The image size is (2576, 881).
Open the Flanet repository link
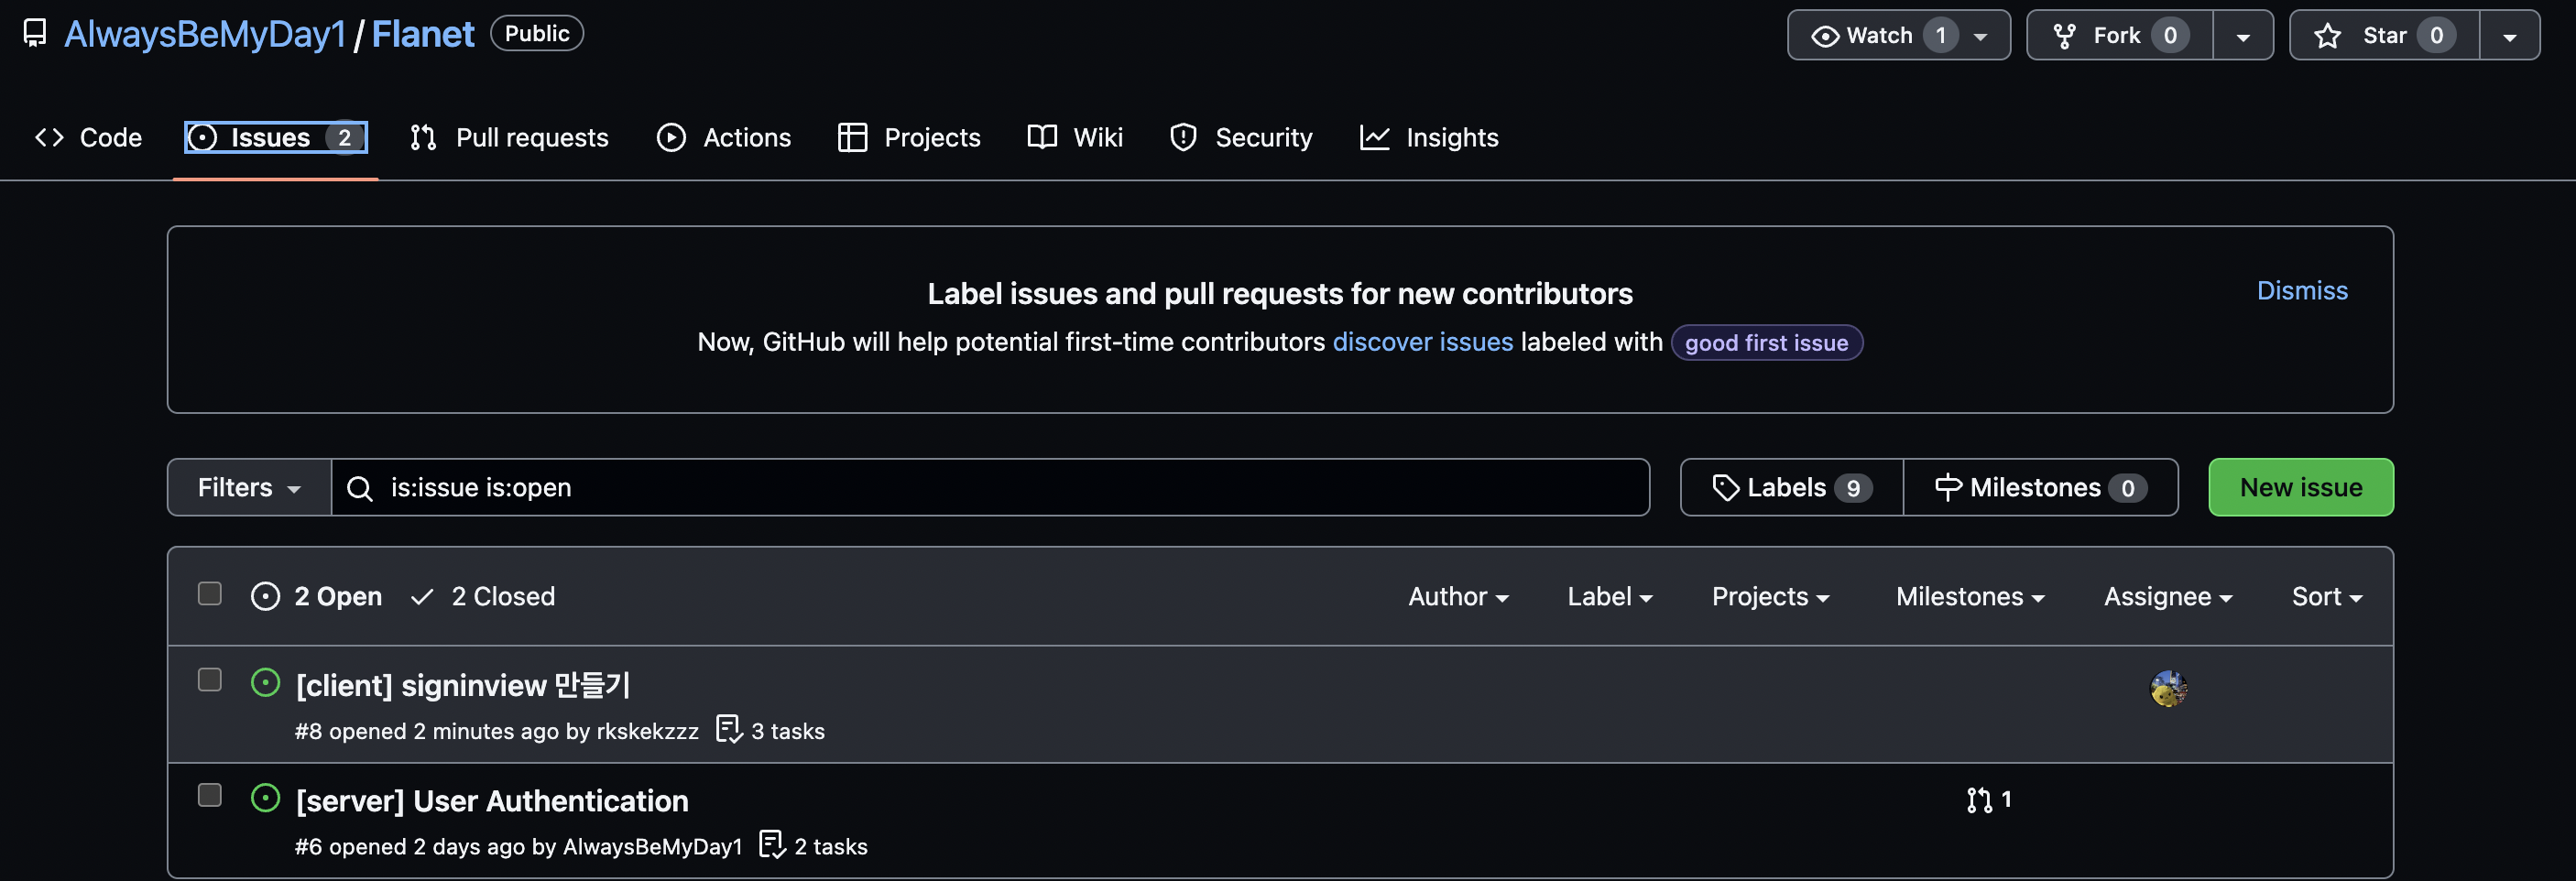(x=423, y=34)
